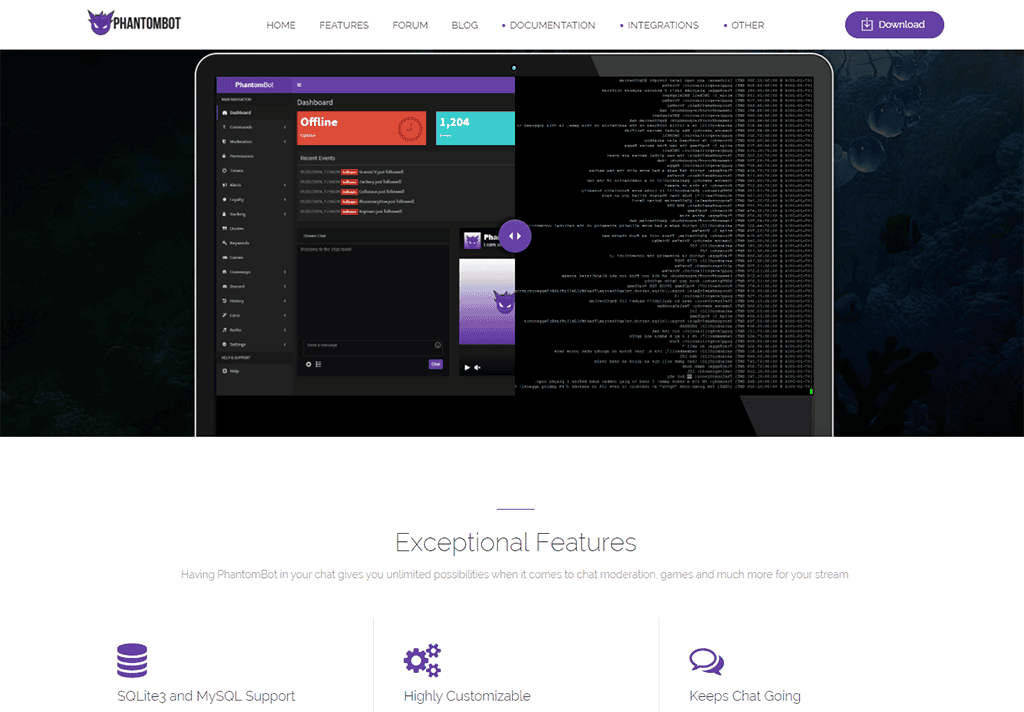Click the purple Chat send button

point(436,364)
